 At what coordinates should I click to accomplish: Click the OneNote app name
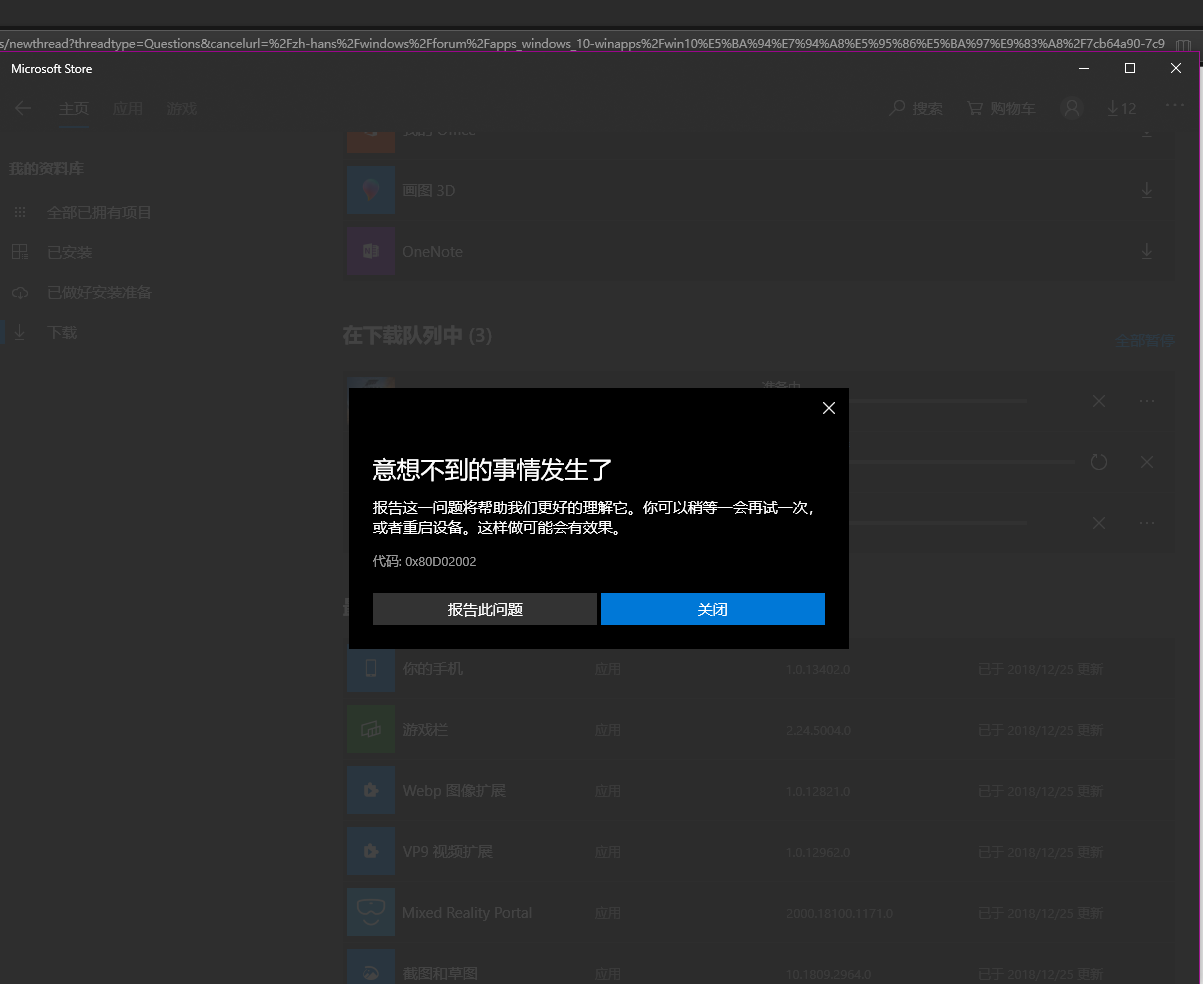432,251
